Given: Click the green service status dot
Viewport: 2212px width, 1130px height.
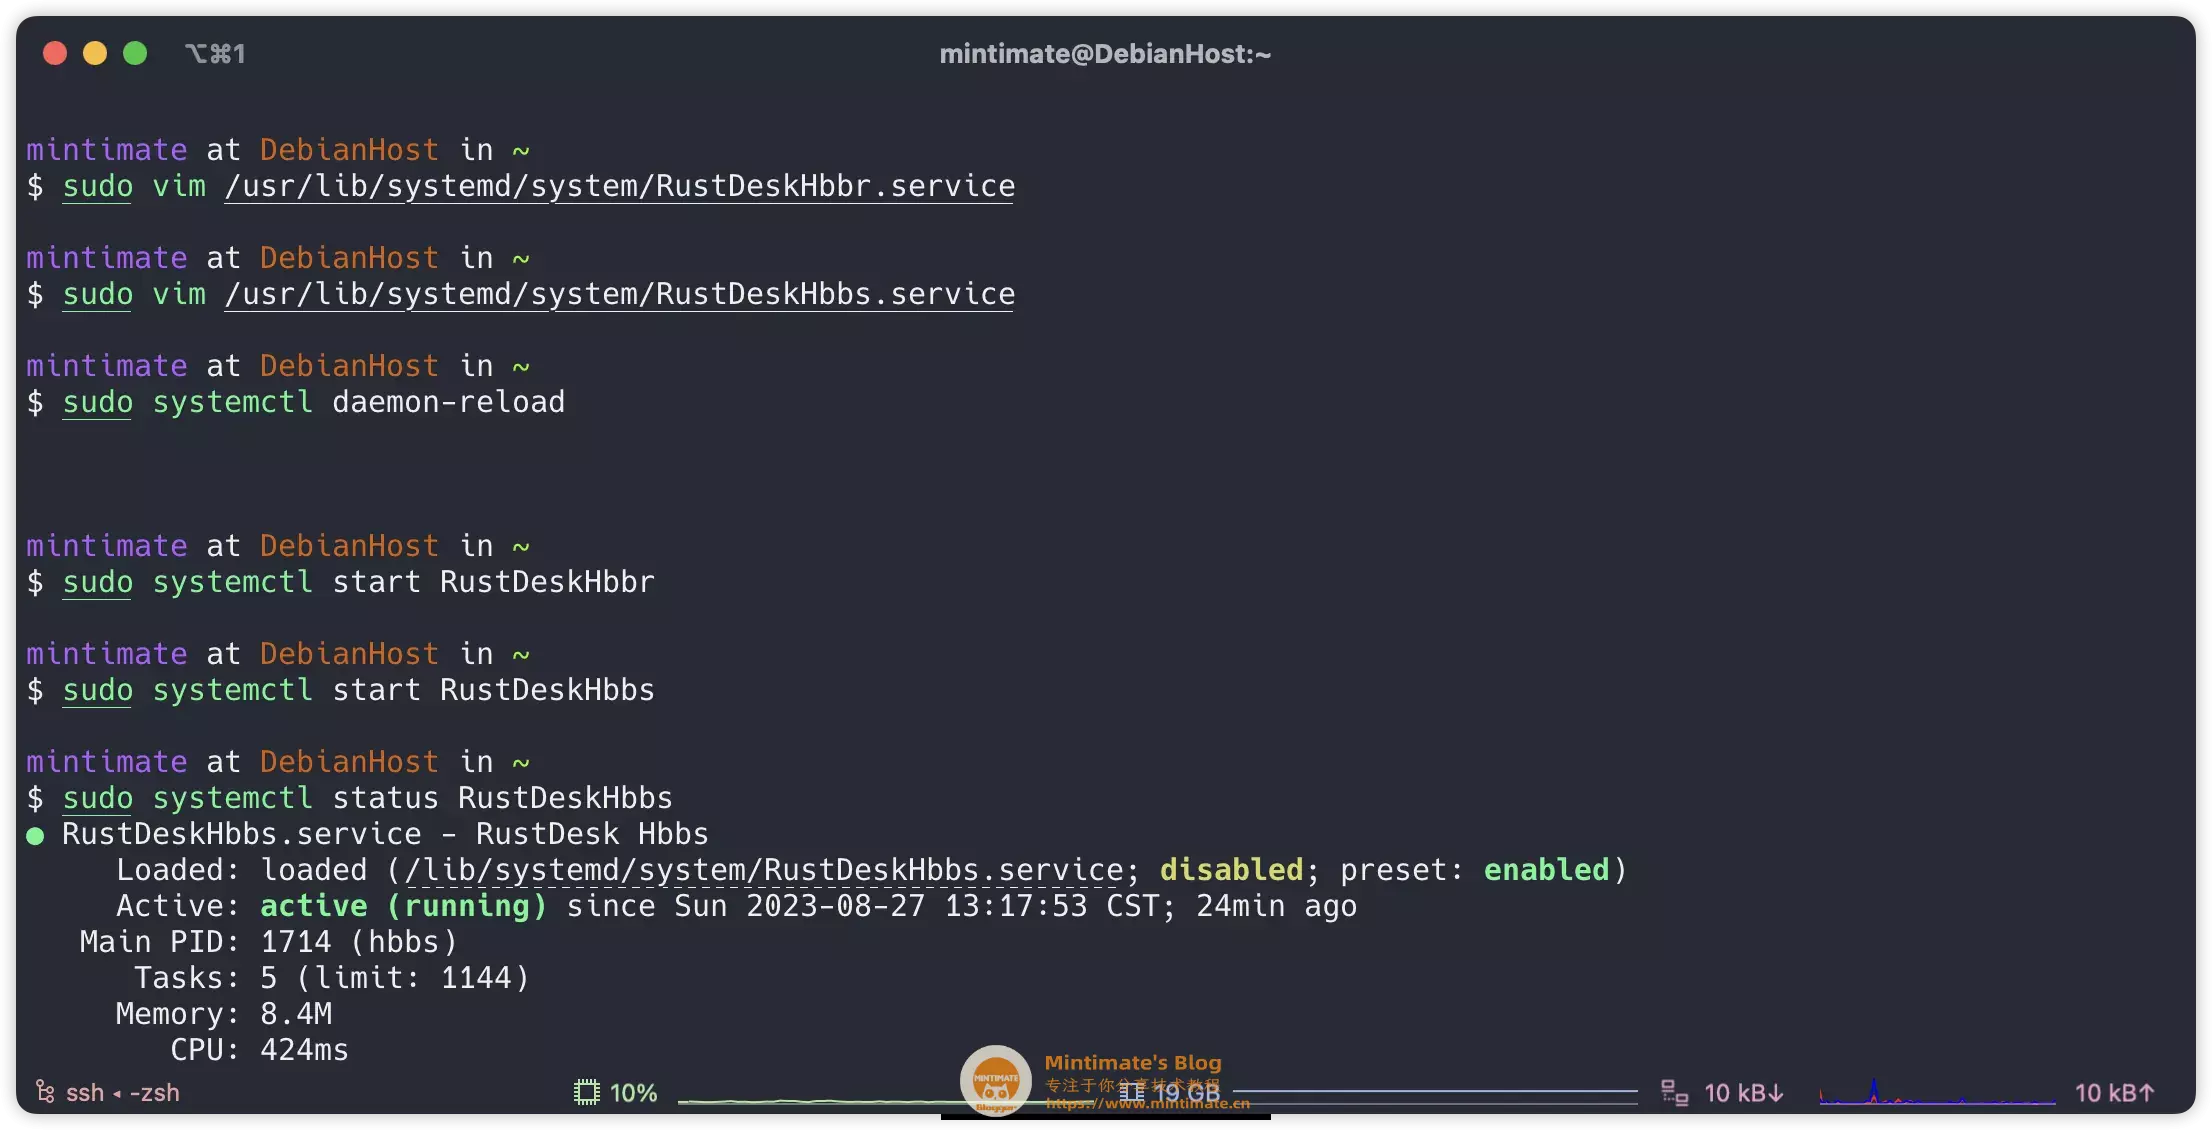Looking at the screenshot, I should 35,836.
